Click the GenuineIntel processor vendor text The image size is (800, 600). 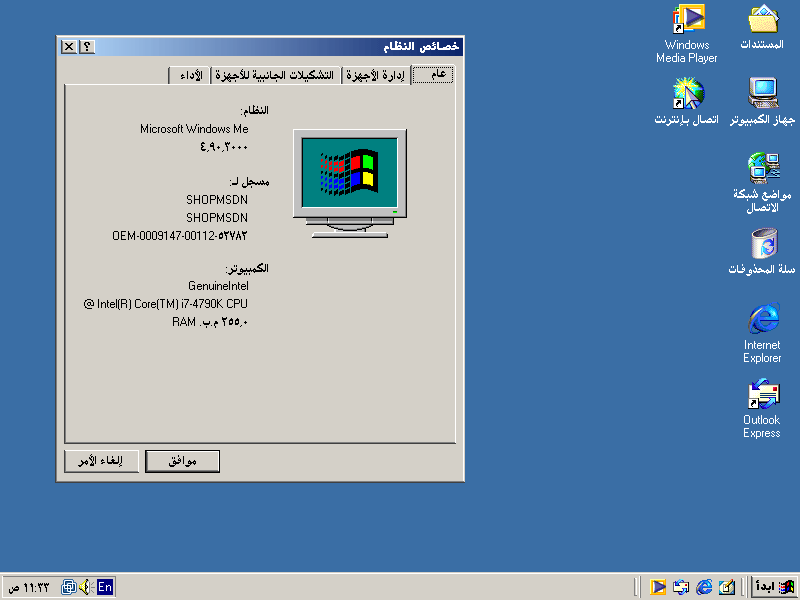(218, 286)
